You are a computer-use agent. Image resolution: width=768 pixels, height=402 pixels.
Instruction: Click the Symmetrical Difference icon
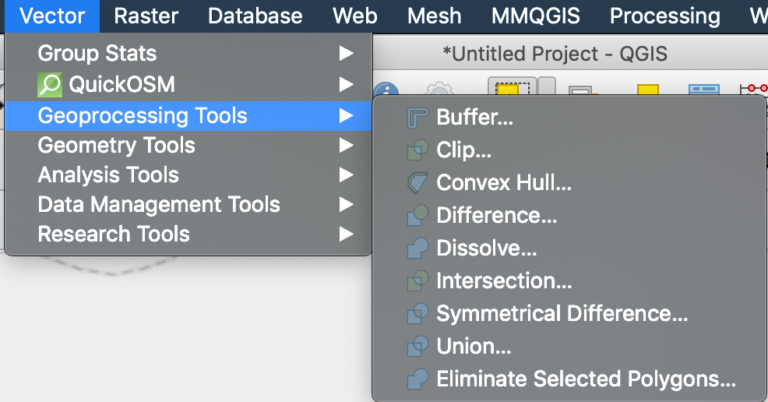418,314
